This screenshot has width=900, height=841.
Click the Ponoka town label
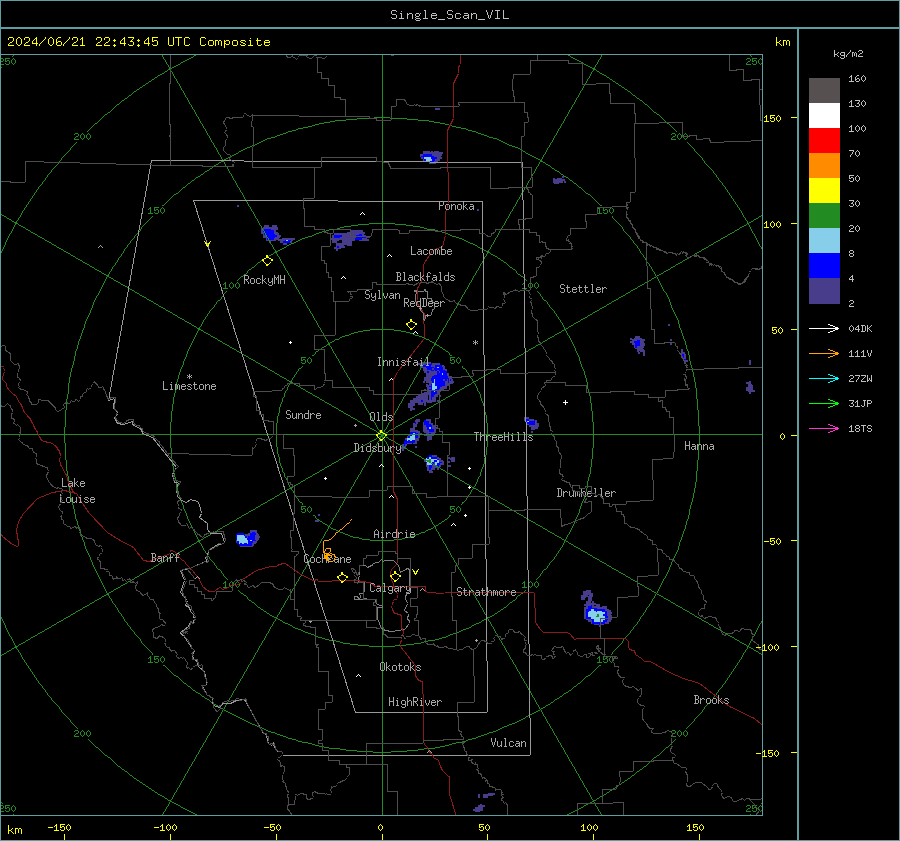point(456,206)
